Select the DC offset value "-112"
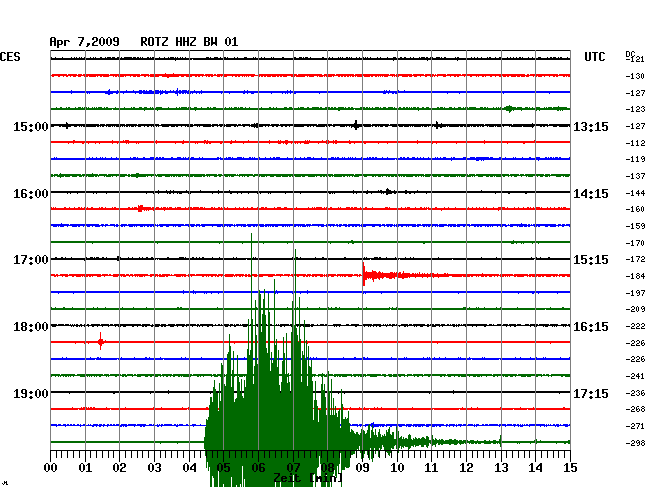Screen dimensions: 650x494 click(635, 143)
